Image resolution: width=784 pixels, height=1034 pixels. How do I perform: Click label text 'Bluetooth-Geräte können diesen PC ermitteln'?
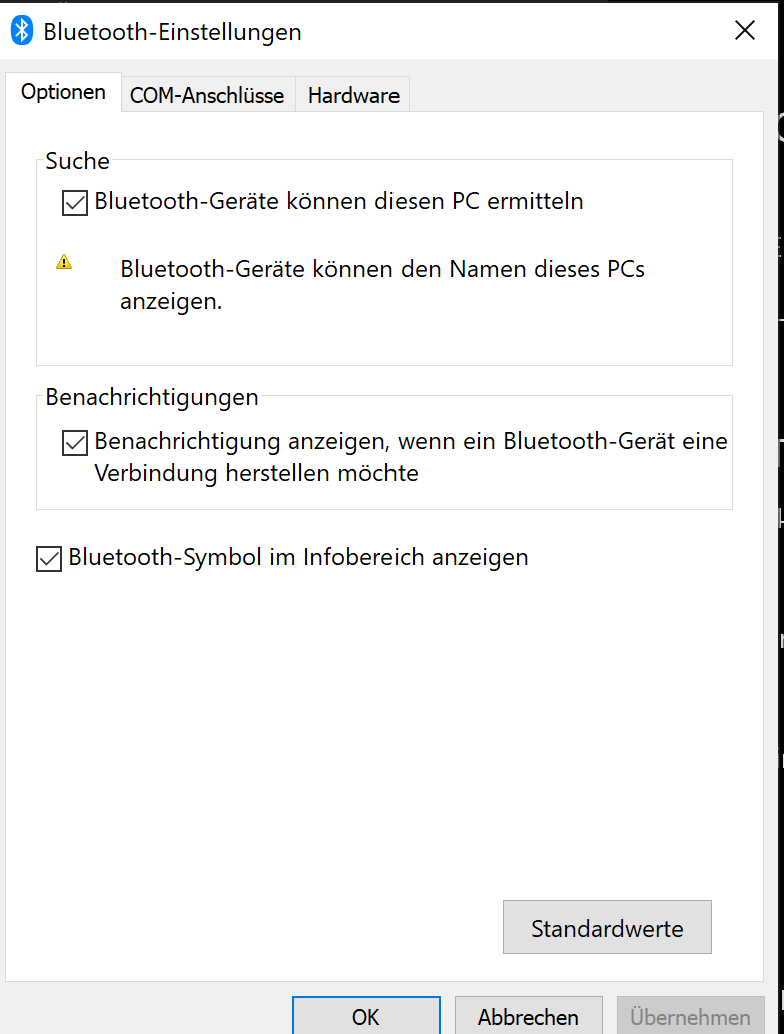pos(339,201)
